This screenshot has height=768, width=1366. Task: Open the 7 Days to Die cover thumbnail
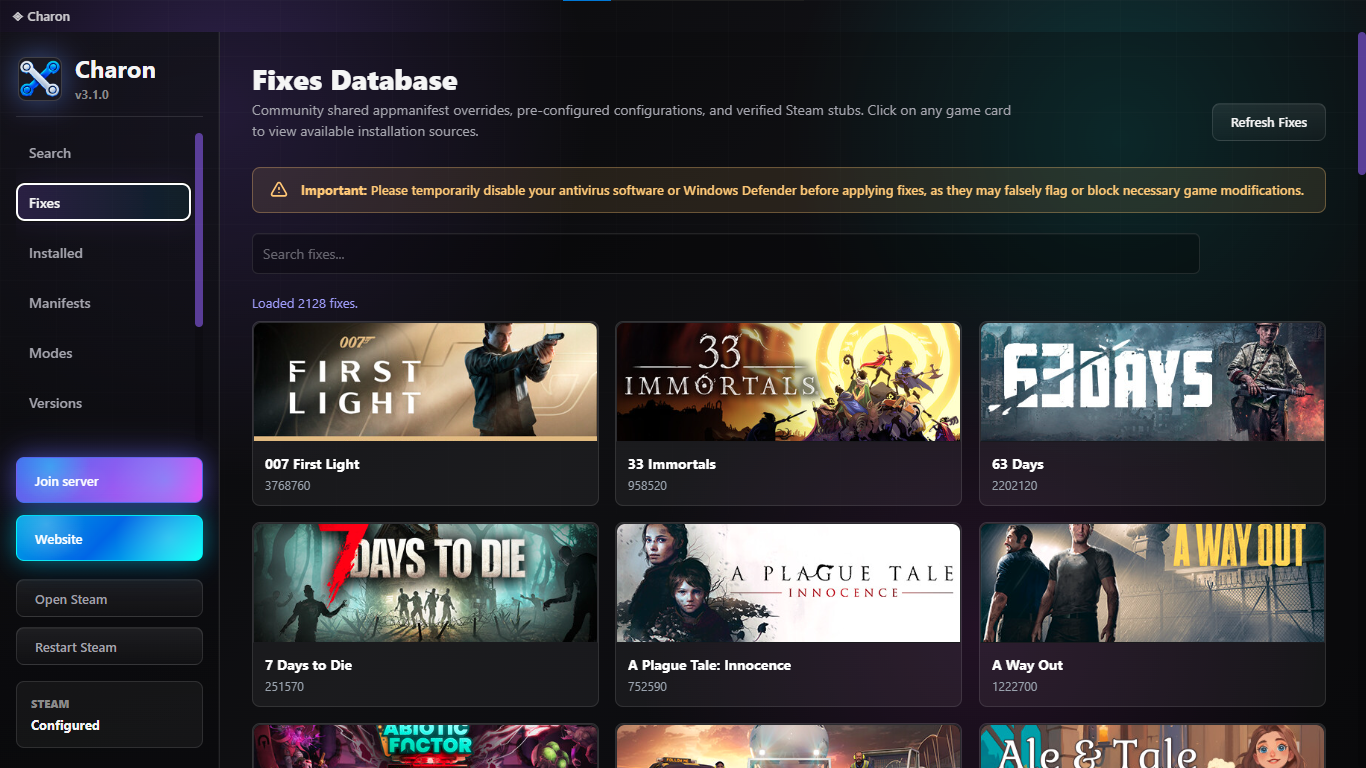pyautogui.click(x=425, y=582)
